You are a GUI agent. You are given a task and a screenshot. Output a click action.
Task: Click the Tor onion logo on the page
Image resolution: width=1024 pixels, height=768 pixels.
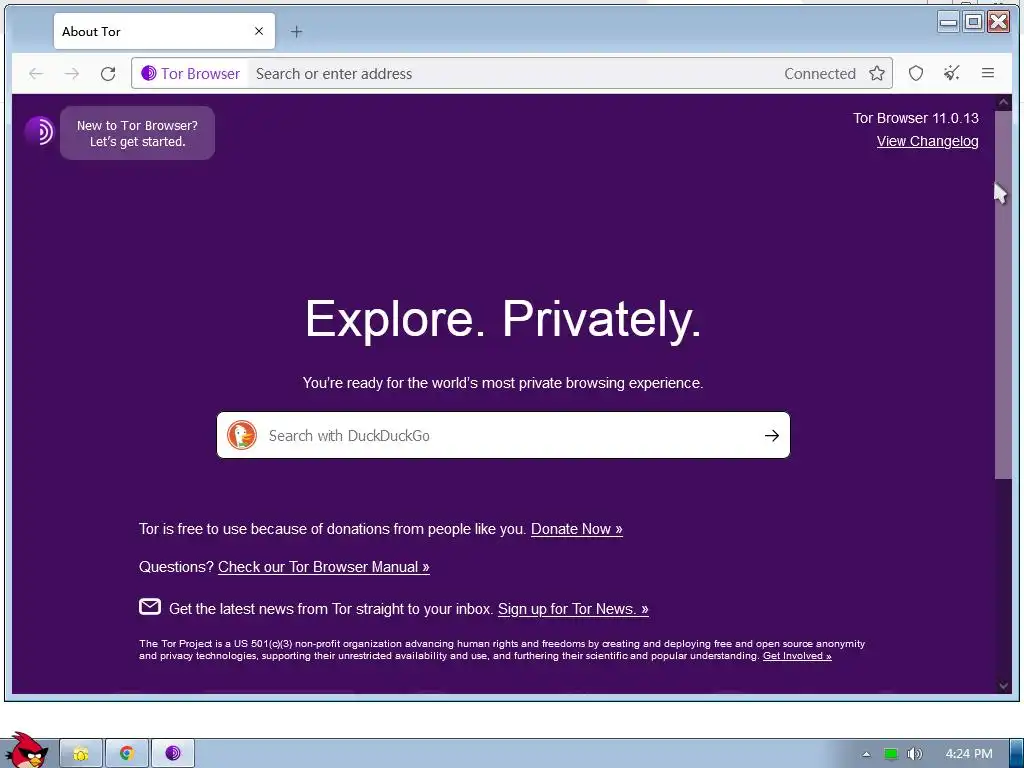[39, 131]
